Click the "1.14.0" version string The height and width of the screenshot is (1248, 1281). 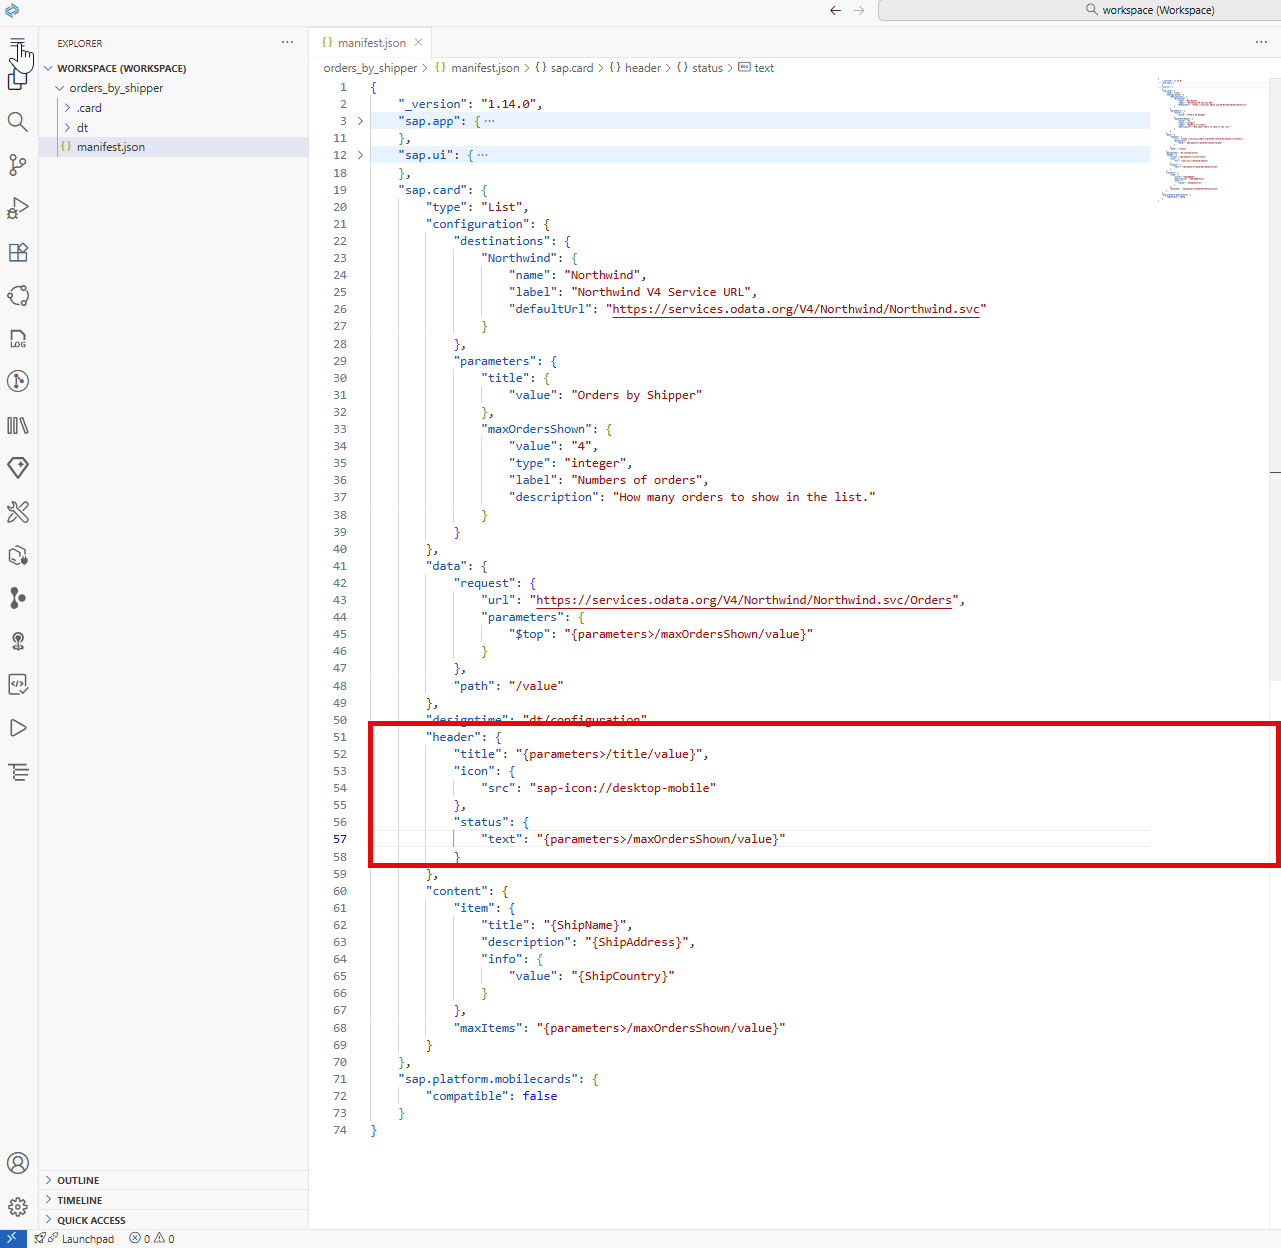pyautogui.click(x=509, y=104)
